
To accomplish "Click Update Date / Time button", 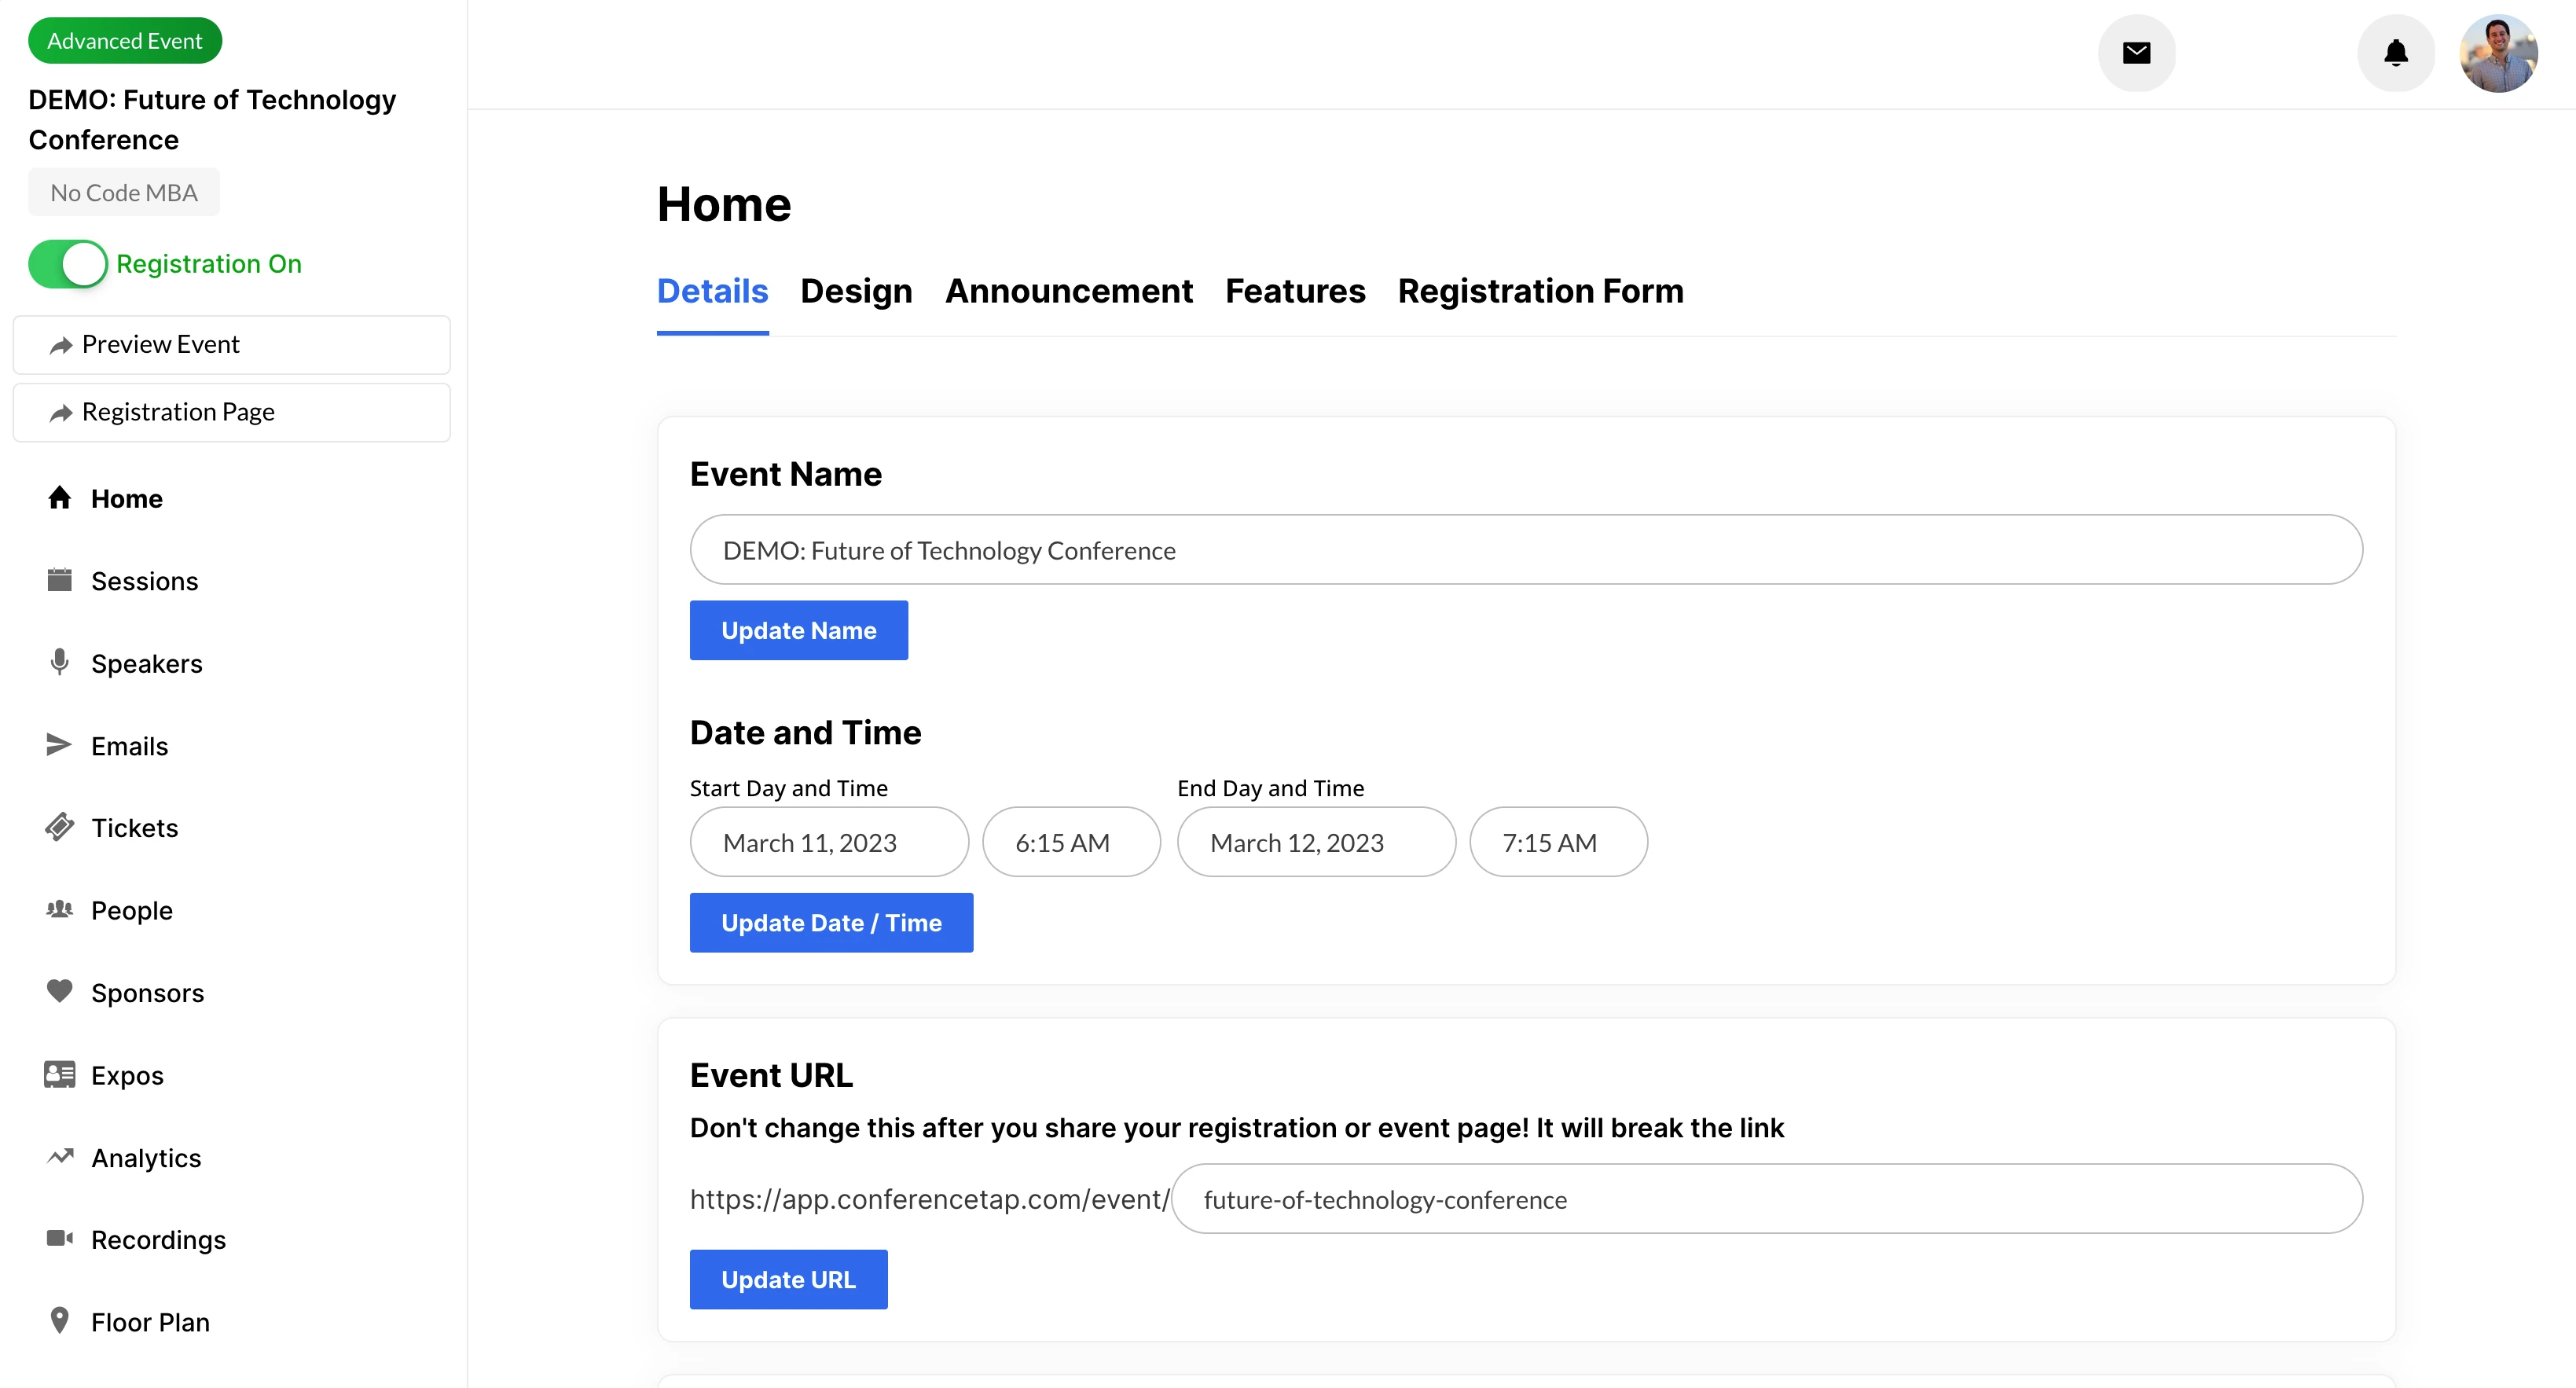I will [x=831, y=922].
